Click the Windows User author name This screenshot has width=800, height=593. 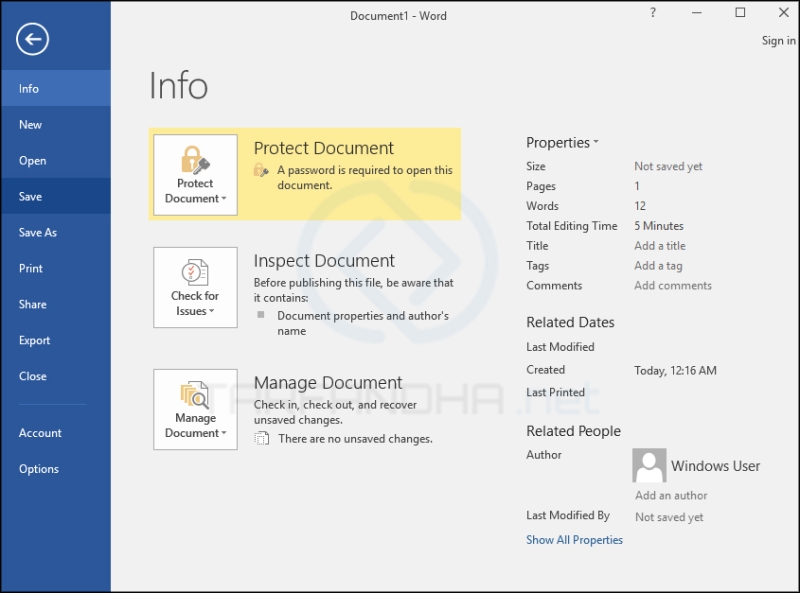point(715,465)
